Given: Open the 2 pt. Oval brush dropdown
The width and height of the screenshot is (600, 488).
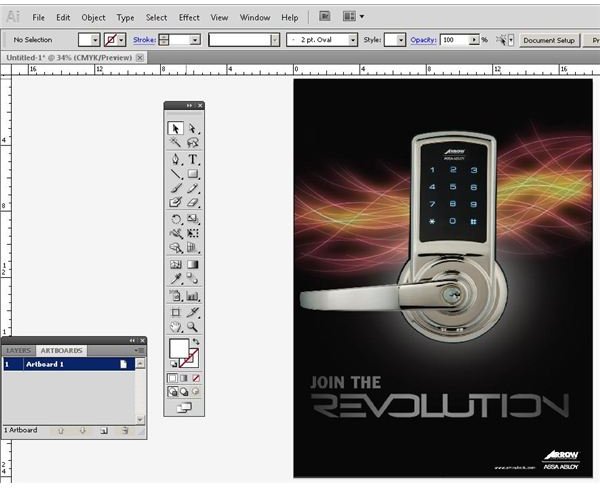Looking at the screenshot, I should [x=353, y=40].
